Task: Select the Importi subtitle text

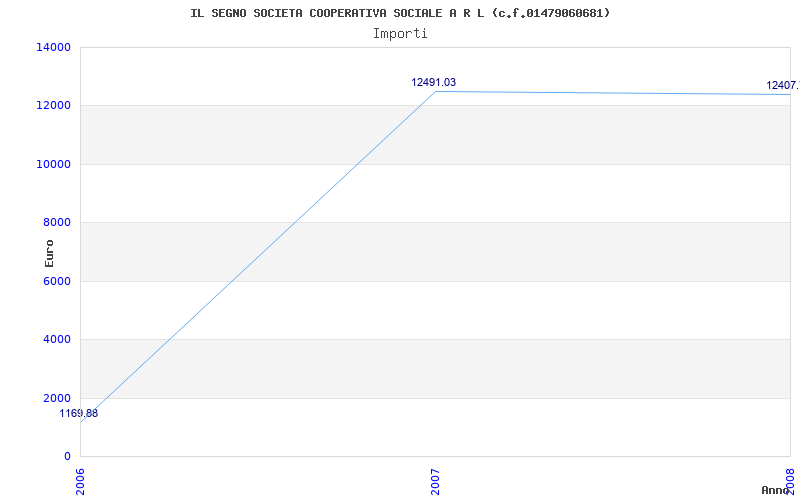Action: tap(400, 34)
